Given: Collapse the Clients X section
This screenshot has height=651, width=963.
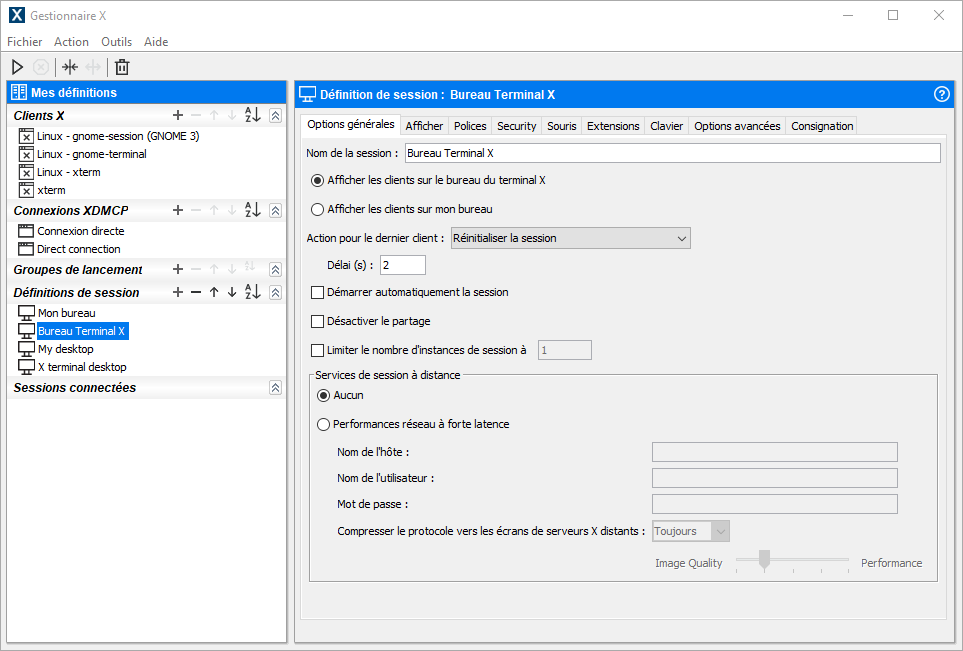Looking at the screenshot, I should tap(276, 116).
